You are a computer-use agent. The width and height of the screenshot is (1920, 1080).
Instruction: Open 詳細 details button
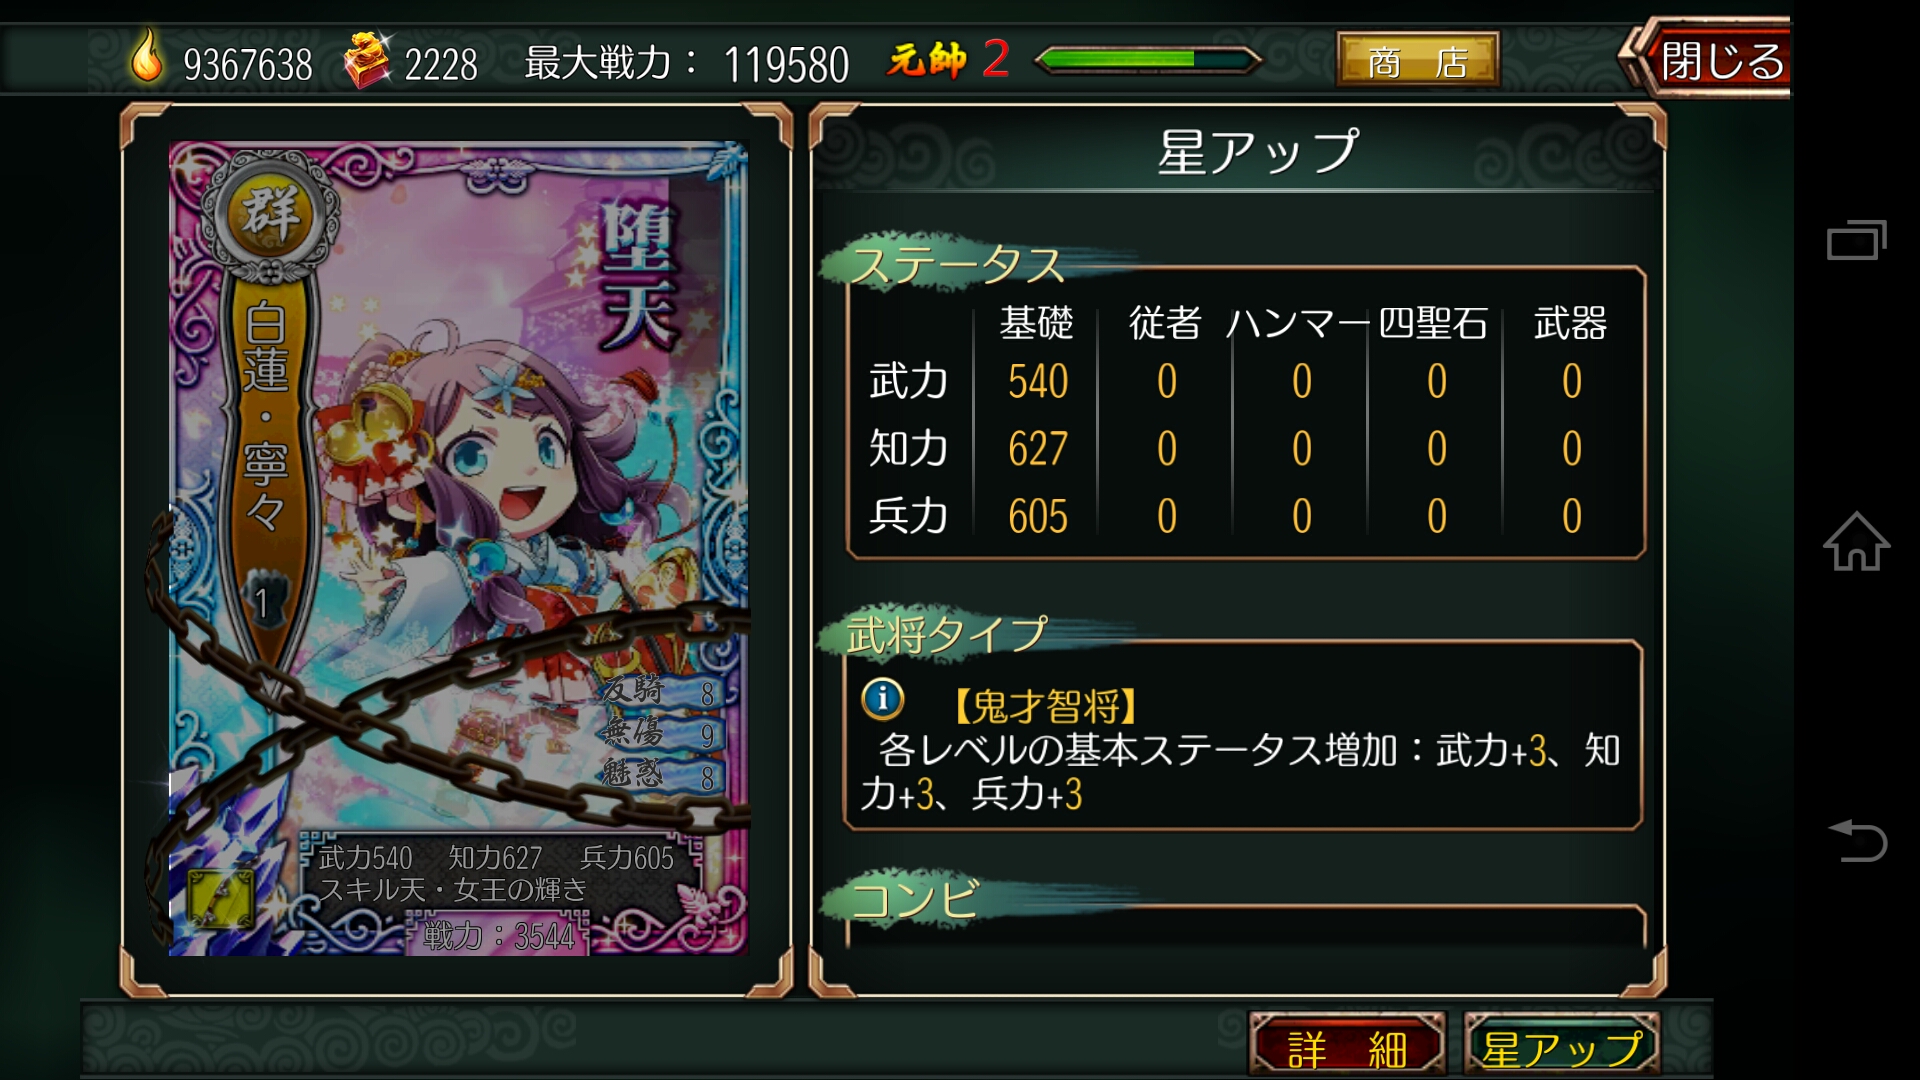1347,1047
